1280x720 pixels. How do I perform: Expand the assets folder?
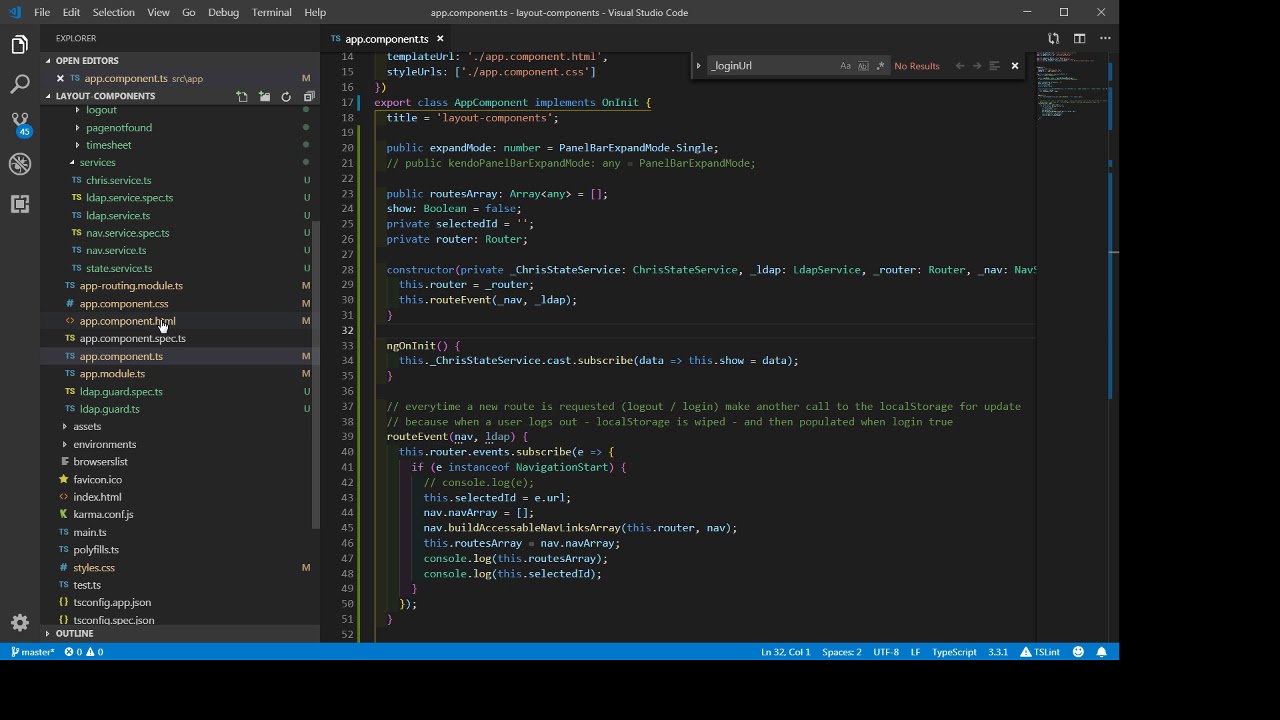(87, 427)
